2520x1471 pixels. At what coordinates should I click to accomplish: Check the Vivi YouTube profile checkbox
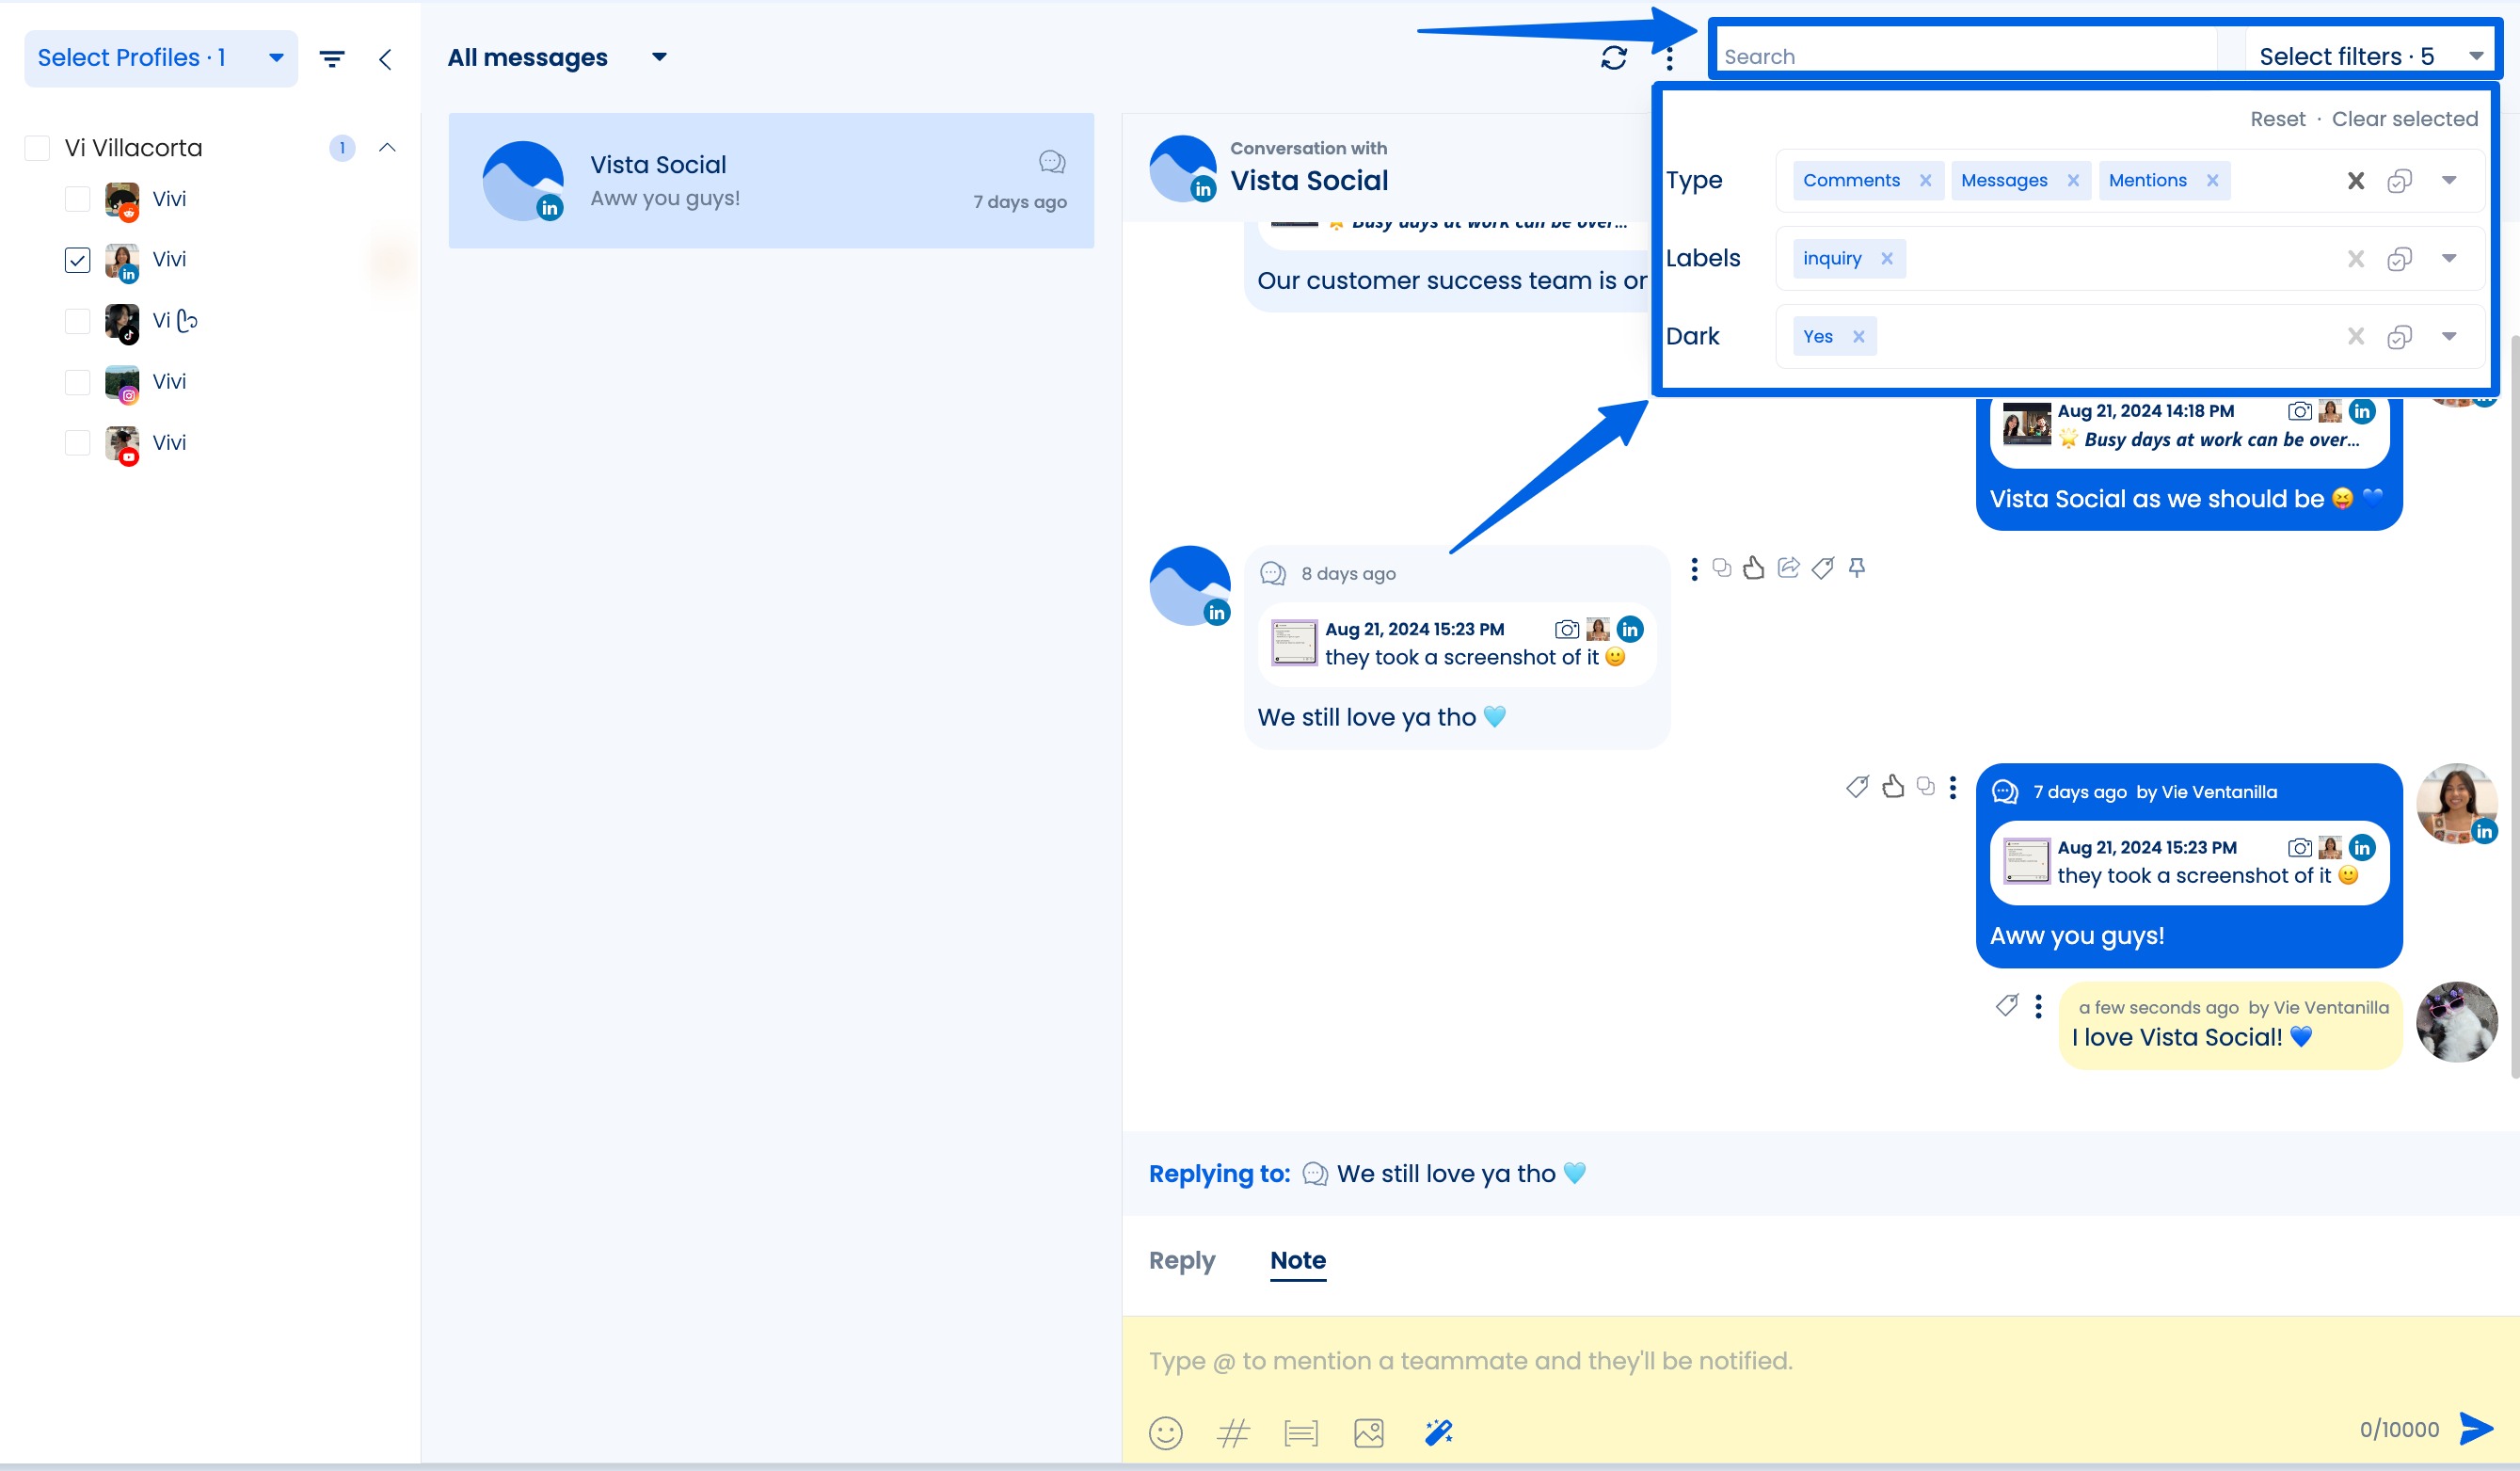[x=77, y=443]
